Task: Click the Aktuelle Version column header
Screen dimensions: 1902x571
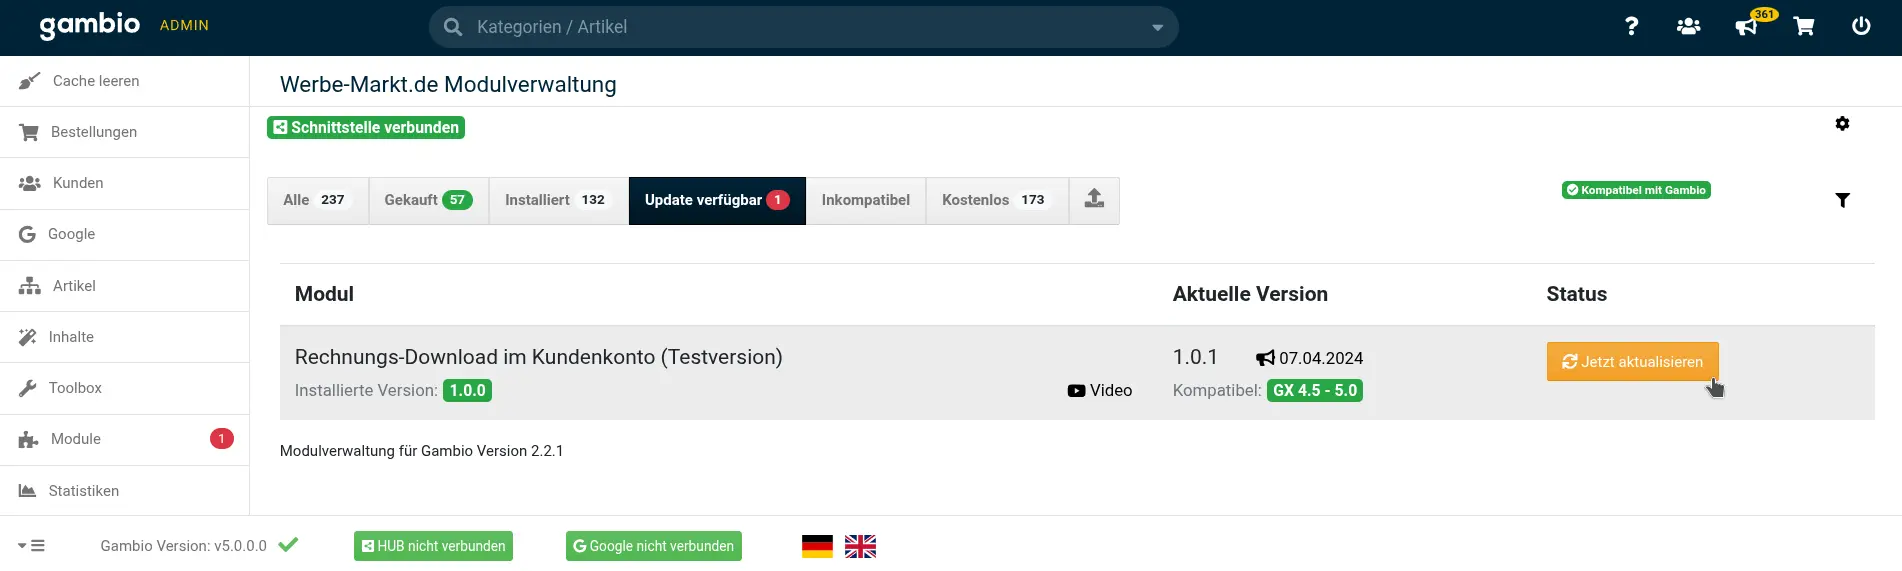Action: tap(1250, 294)
